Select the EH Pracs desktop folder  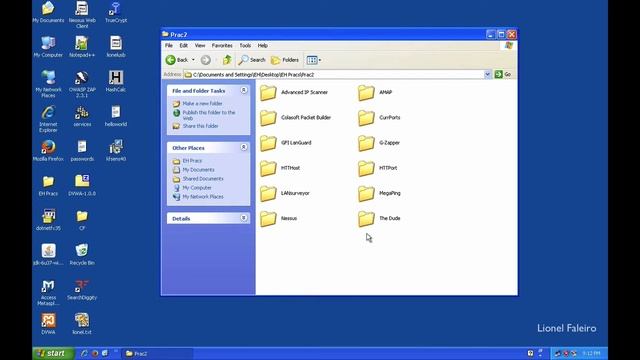48,185
